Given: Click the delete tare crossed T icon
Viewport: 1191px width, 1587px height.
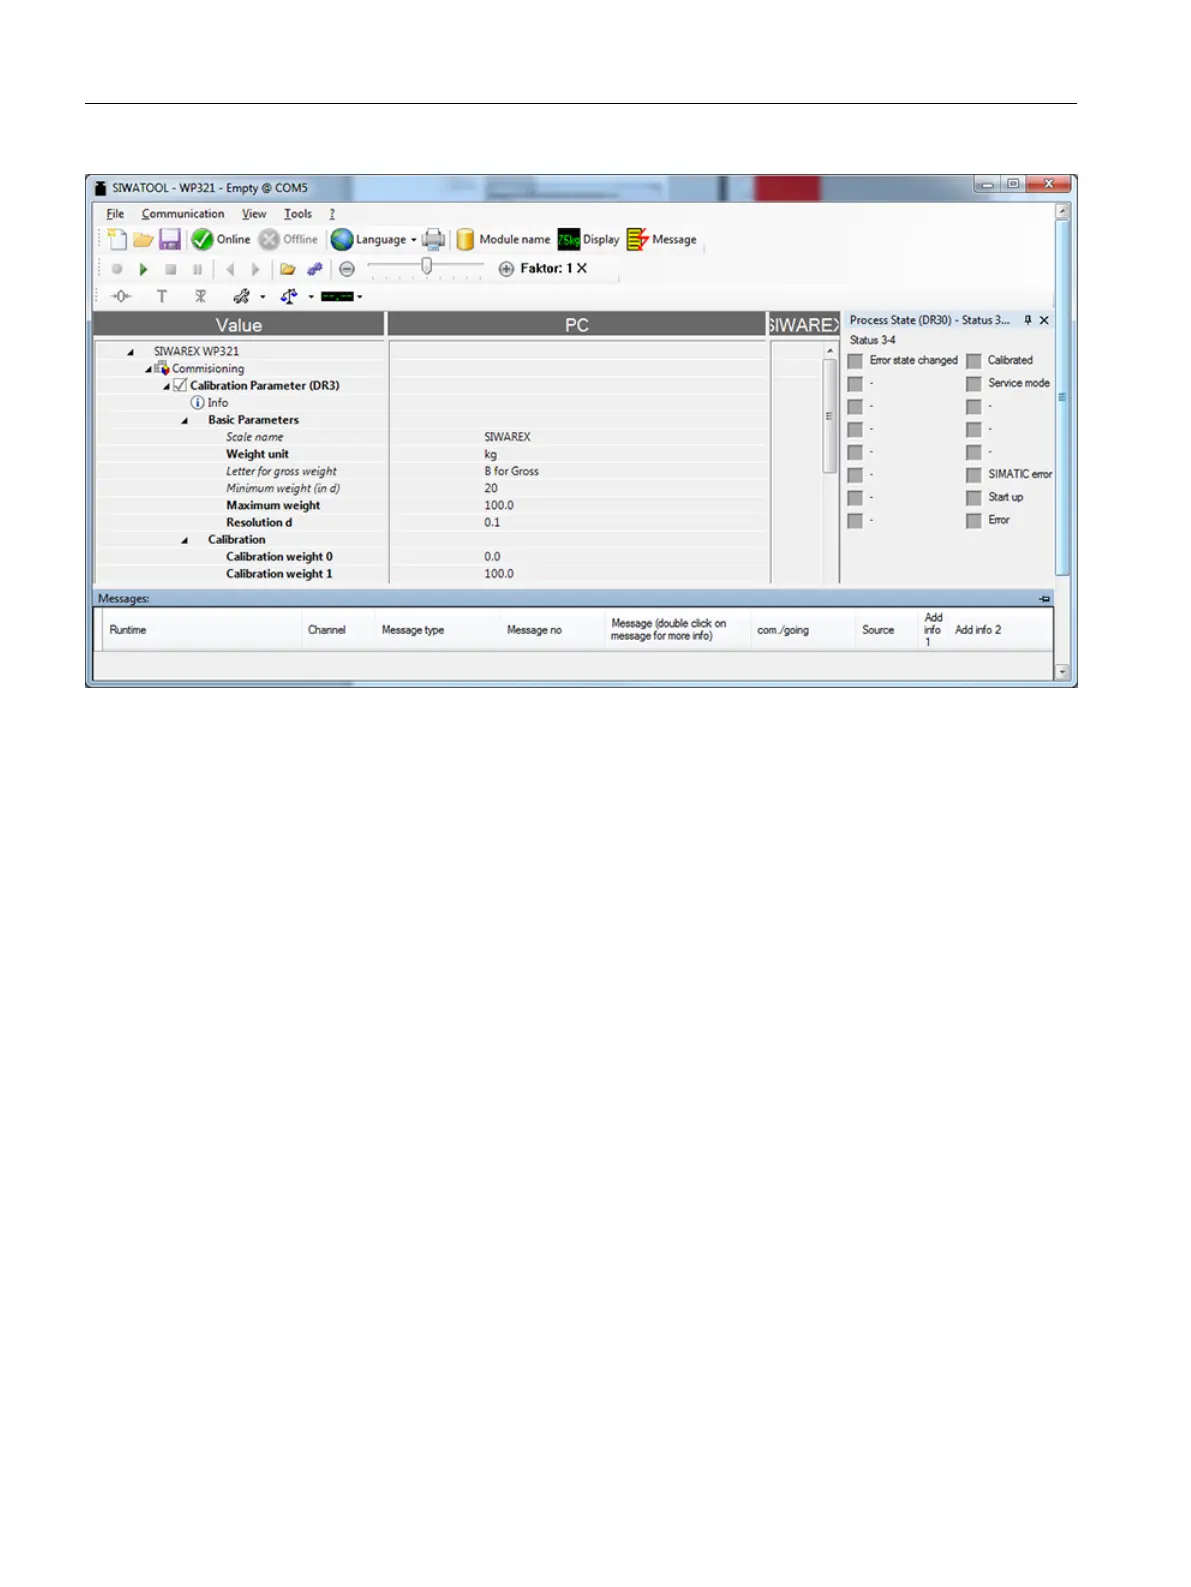Looking at the screenshot, I should (200, 296).
